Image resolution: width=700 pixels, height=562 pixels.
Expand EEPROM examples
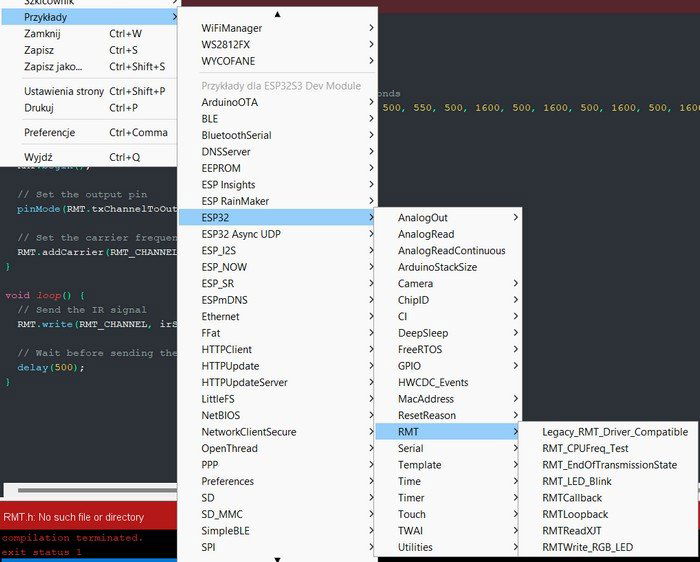pos(277,168)
